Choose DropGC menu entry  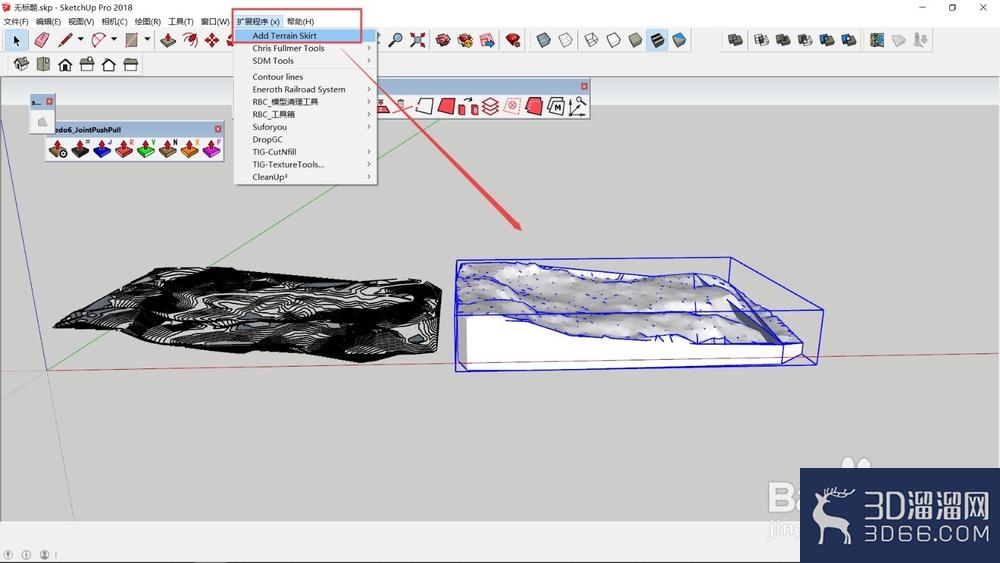[x=305, y=140]
